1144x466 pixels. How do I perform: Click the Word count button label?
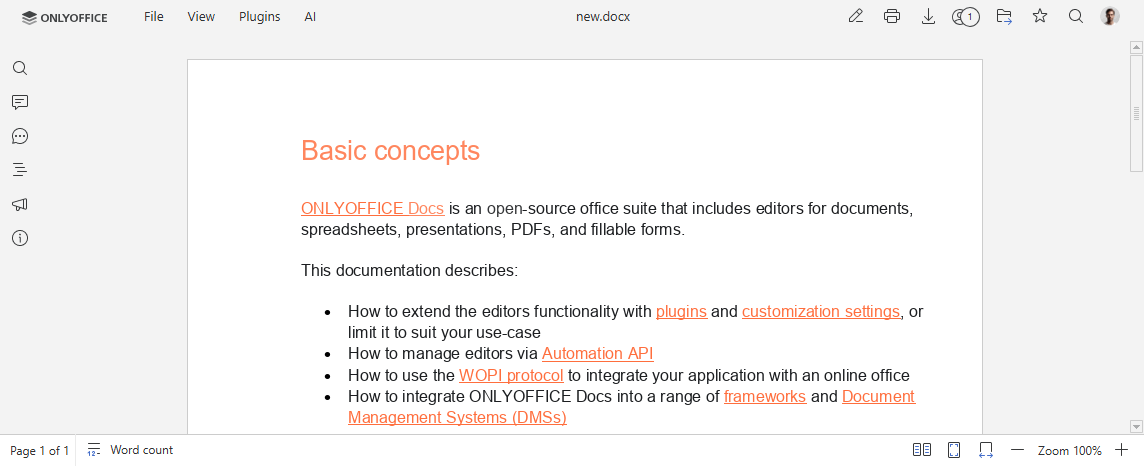[x=142, y=450]
